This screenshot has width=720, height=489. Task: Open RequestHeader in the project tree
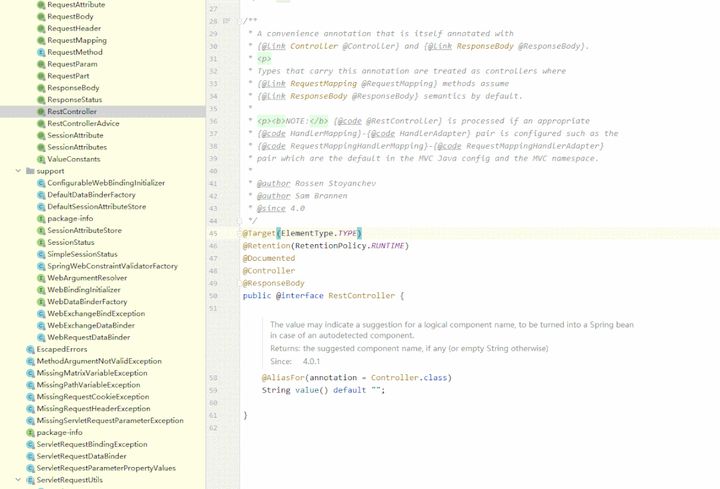click(x=74, y=28)
